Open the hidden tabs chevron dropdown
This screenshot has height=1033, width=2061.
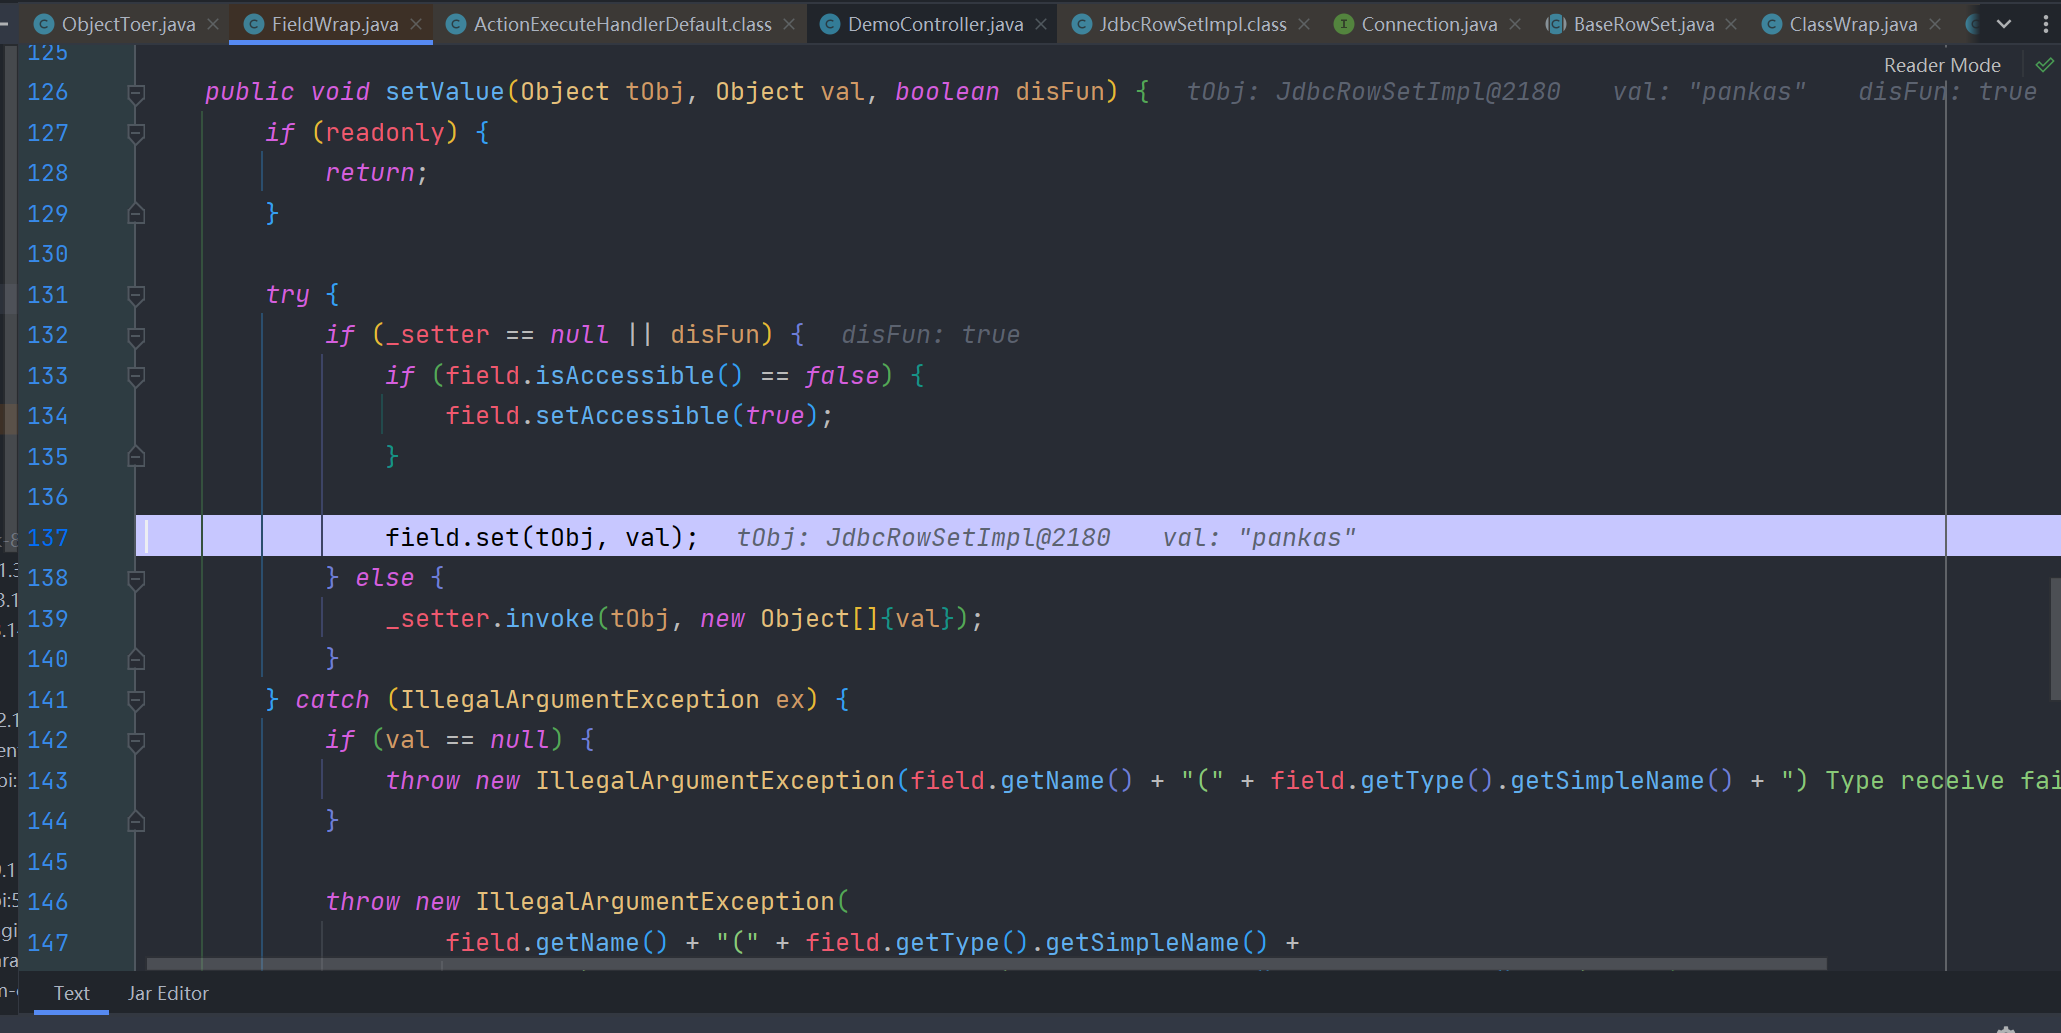coord(2003,22)
